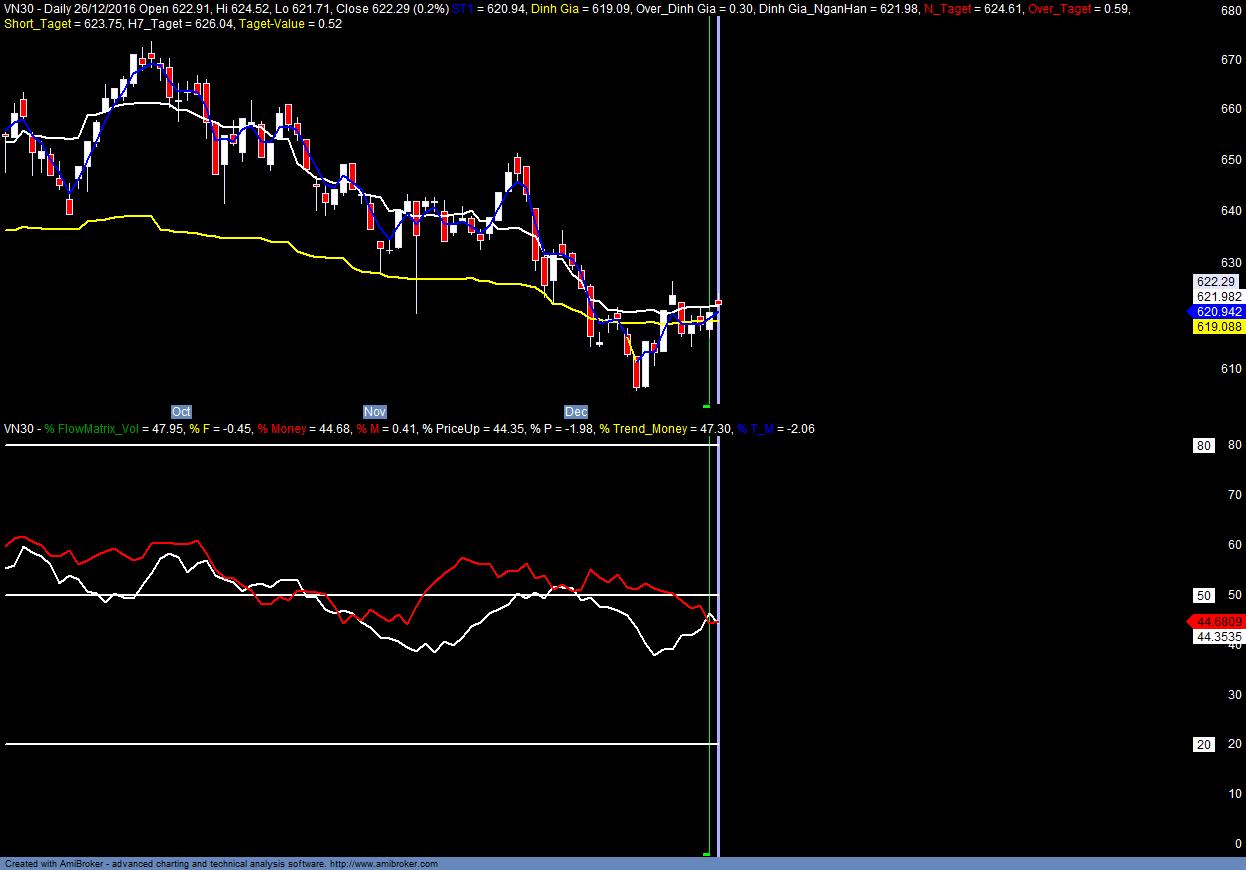This screenshot has width=1246, height=870.
Task: Click the boxed 50 level label
Action: [1204, 595]
